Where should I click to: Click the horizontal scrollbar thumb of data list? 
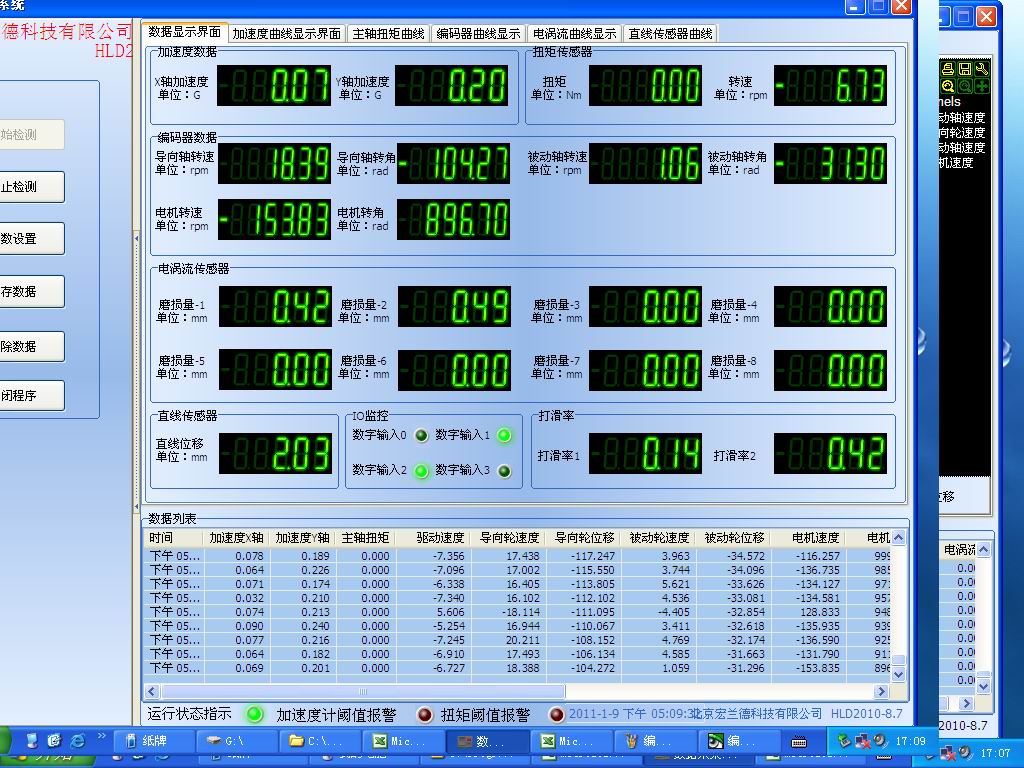pos(360,691)
